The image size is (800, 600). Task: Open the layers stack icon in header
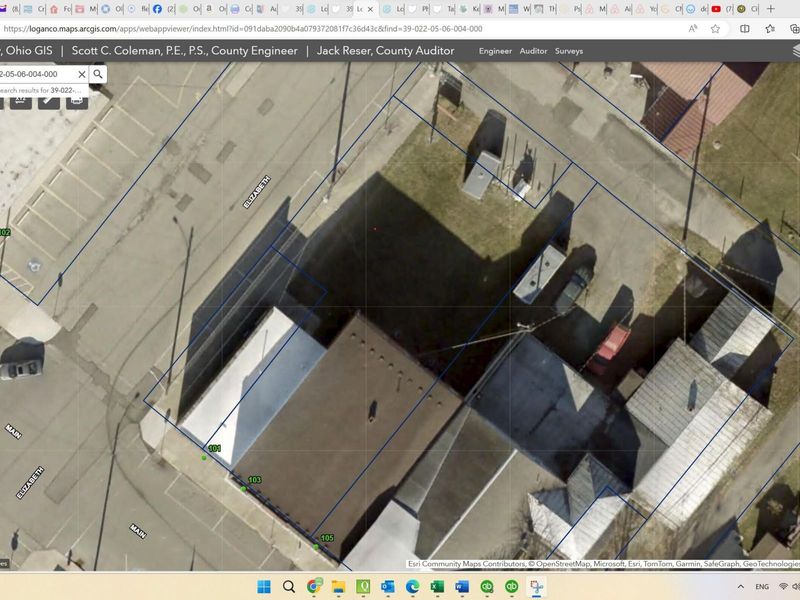(796, 51)
